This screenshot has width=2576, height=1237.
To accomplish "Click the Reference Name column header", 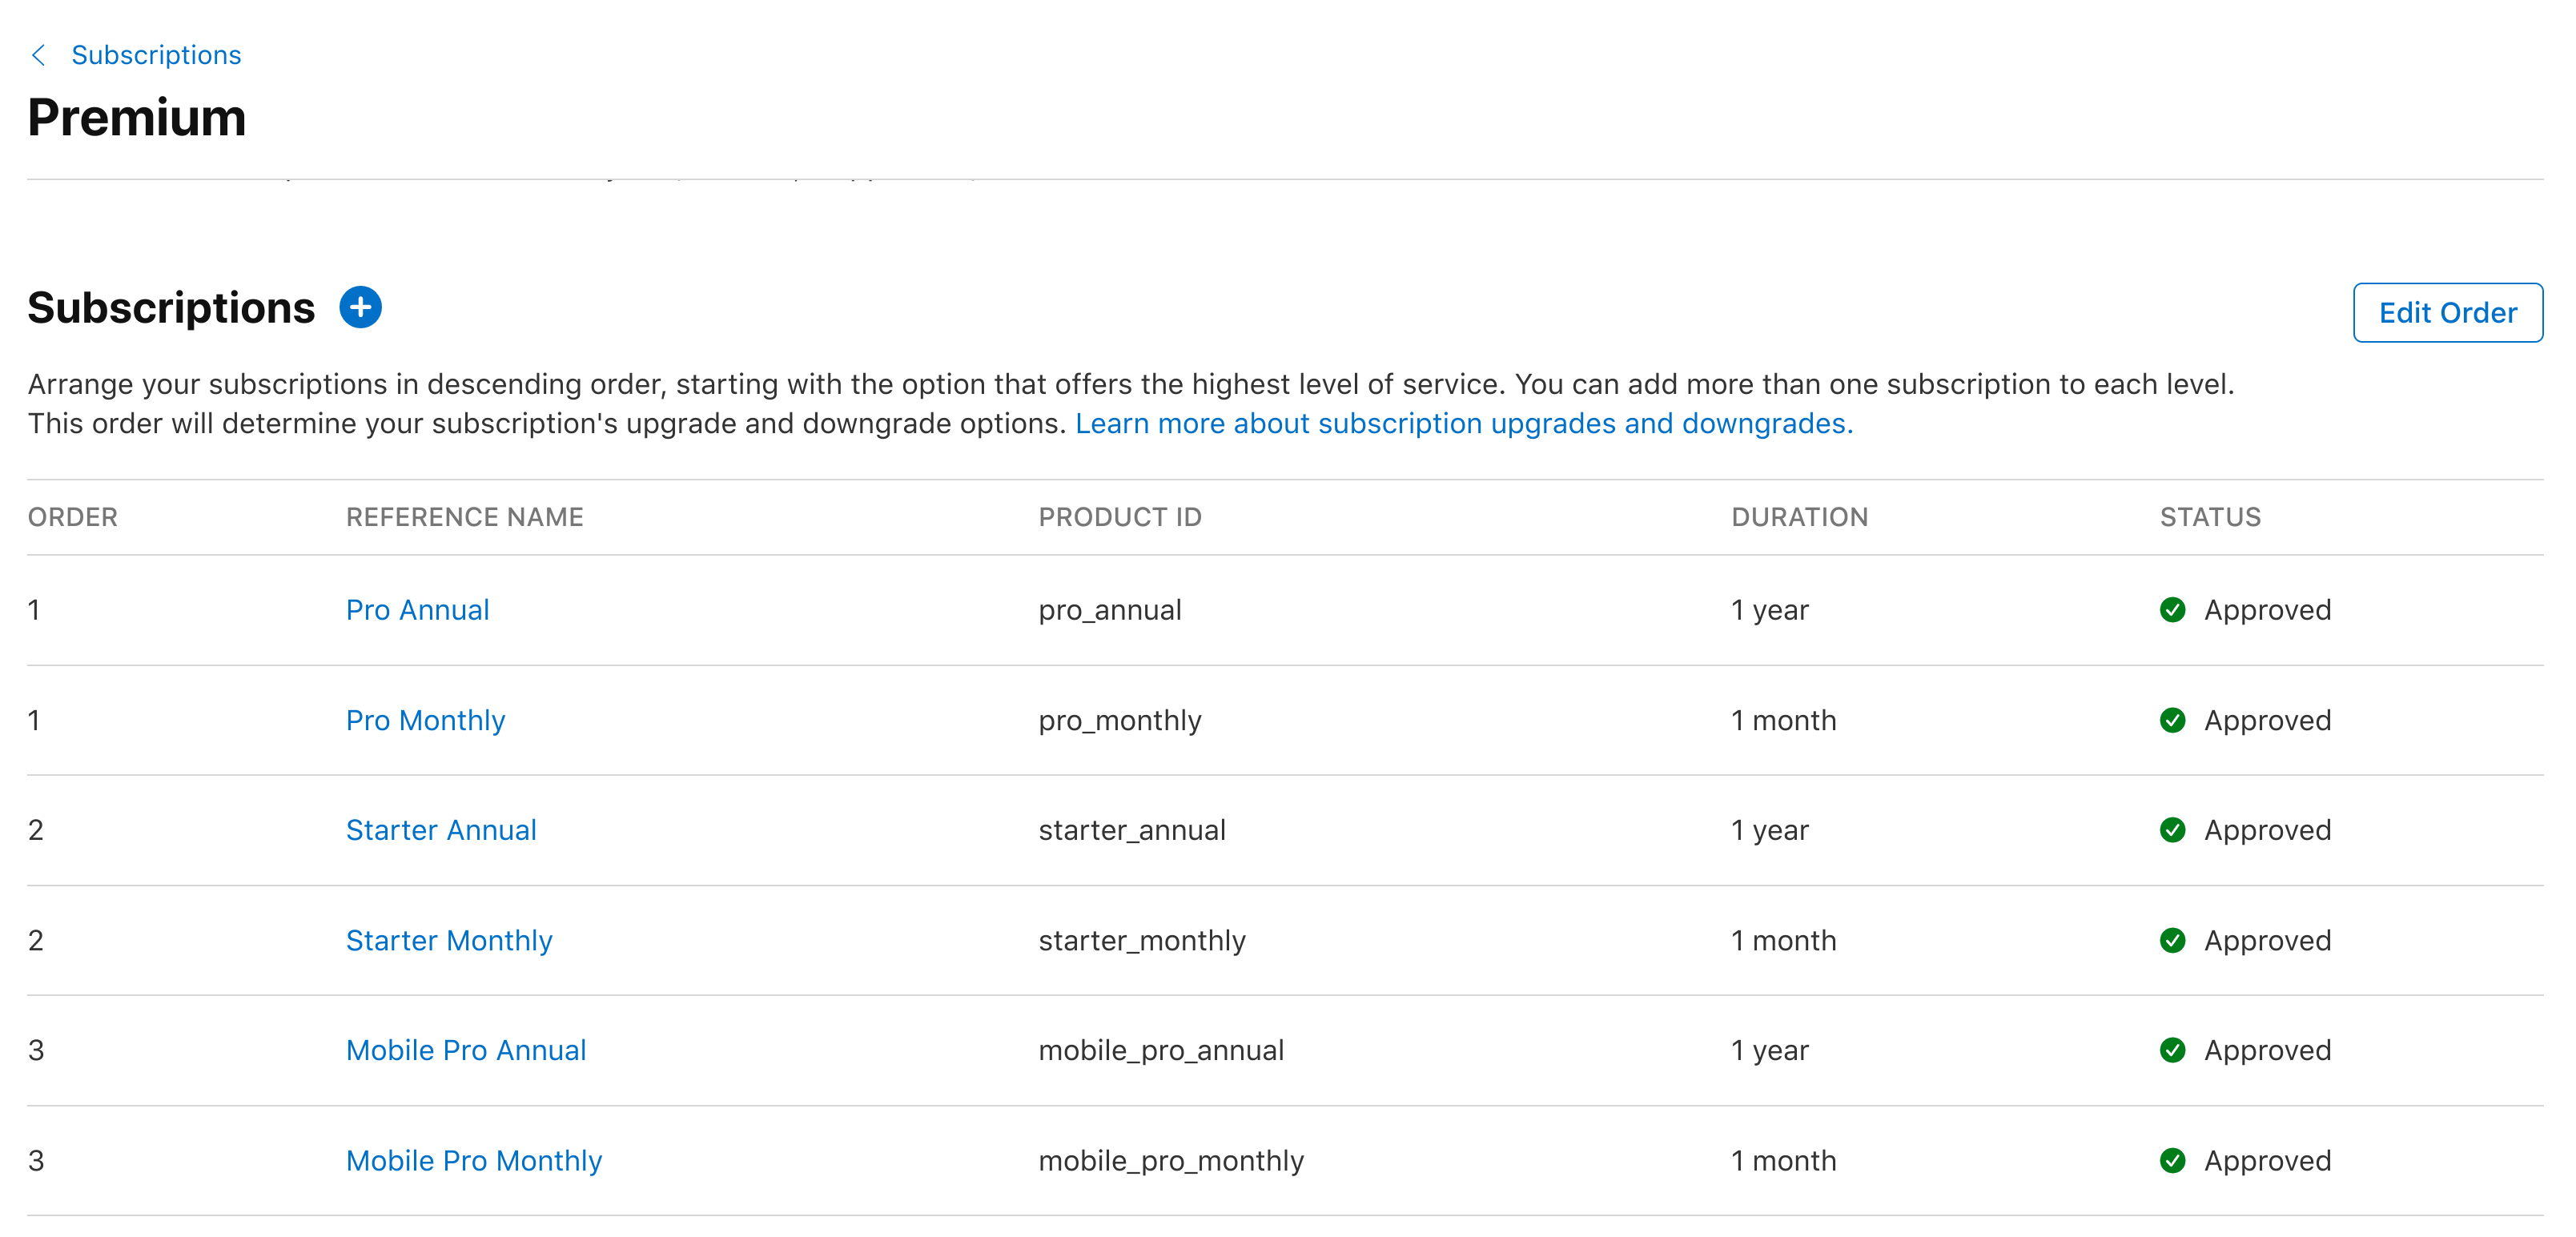I will (x=464, y=517).
